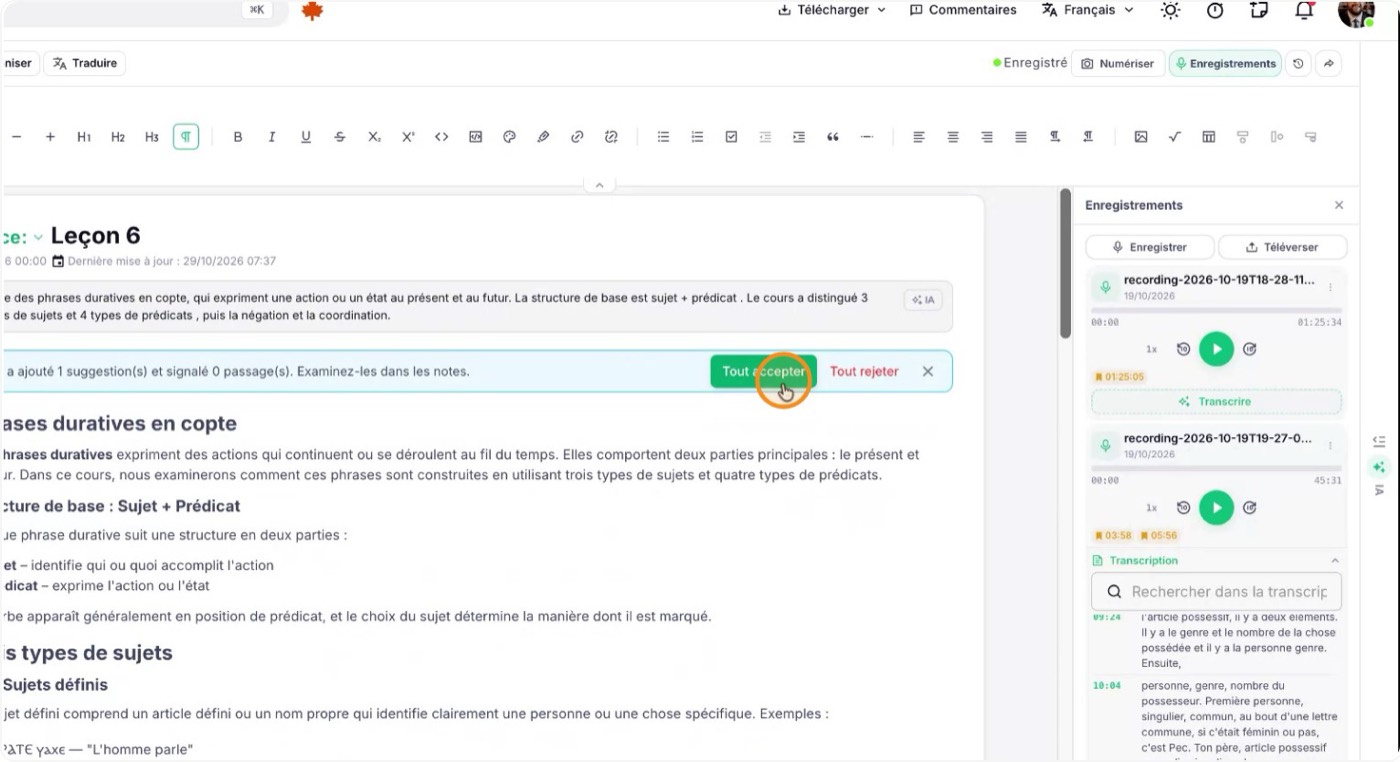
Task: Toggle the paragraph style button
Action: [x=186, y=137]
